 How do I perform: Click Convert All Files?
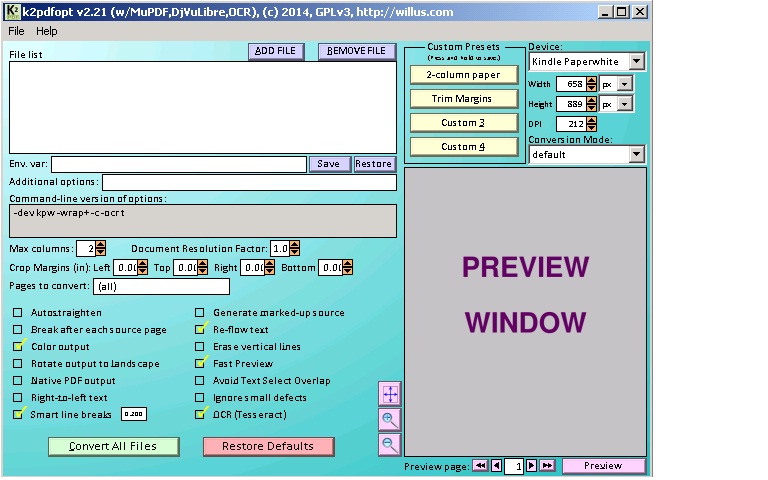click(x=114, y=447)
